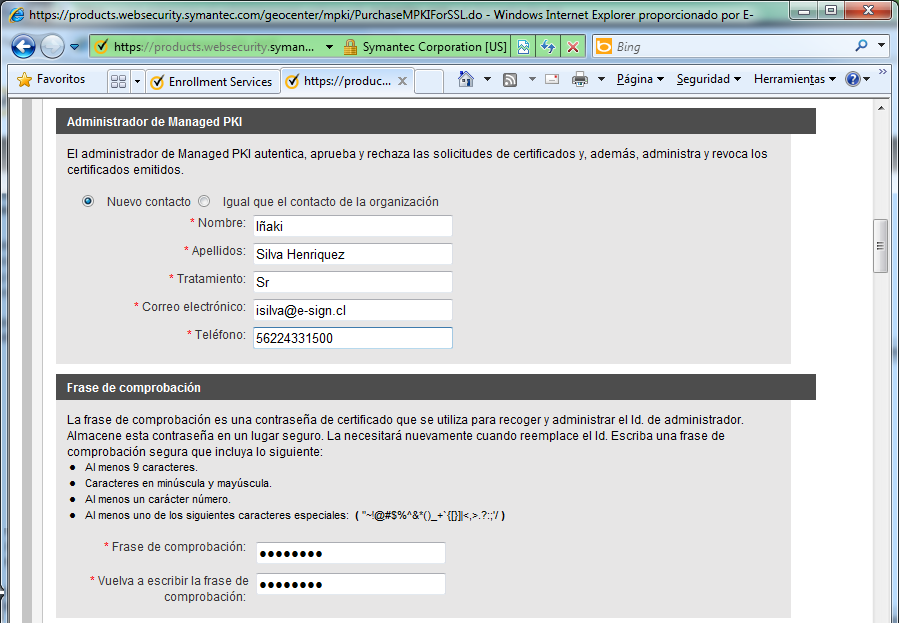Expand the Seguridad dropdown menu
Screen dimensions: 899x623
click(x=708, y=80)
